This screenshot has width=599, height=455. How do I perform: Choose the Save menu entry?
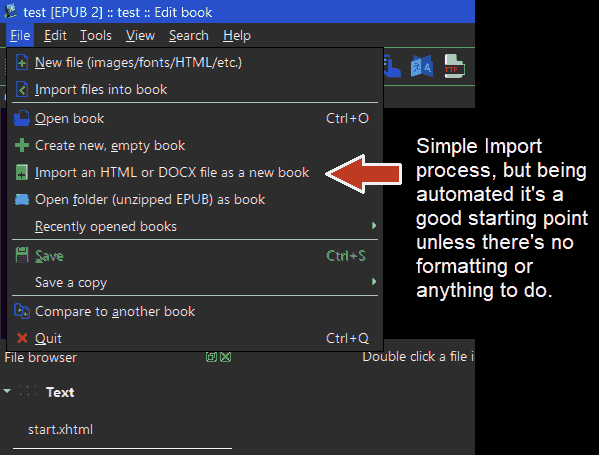(x=195, y=256)
